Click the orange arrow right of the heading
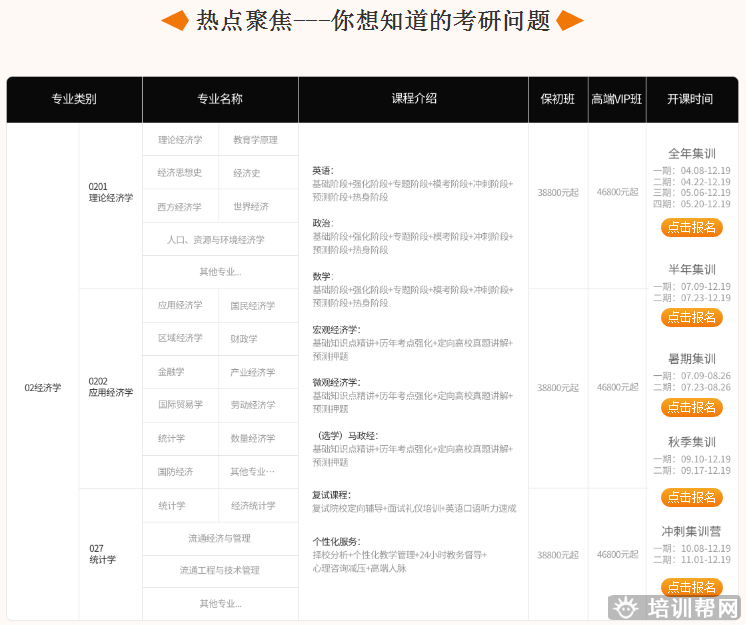The height and width of the screenshot is (625, 746). 570,20
